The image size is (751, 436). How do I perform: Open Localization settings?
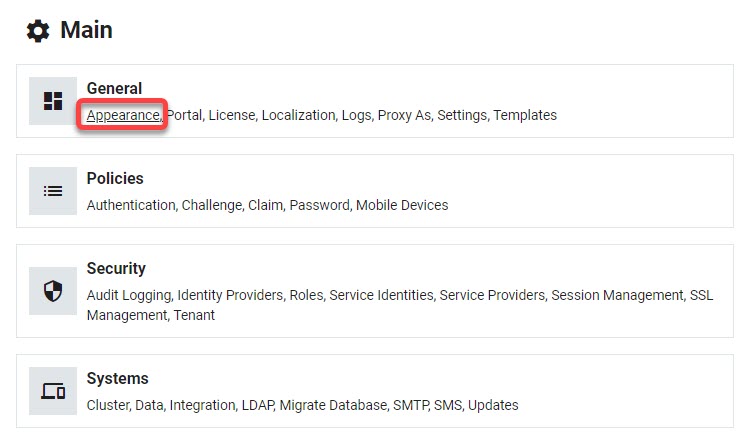(x=298, y=115)
